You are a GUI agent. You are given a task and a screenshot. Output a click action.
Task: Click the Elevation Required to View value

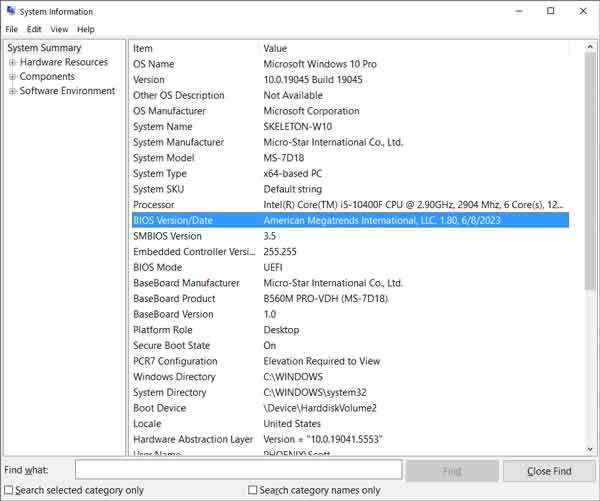click(322, 361)
